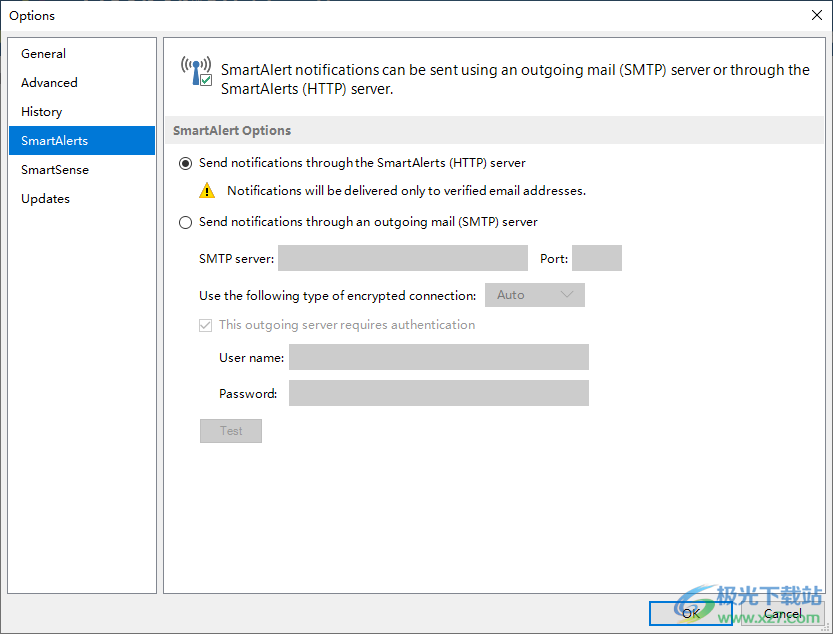Close the Options dialog window
This screenshot has height=634, width=833.
click(x=815, y=15)
